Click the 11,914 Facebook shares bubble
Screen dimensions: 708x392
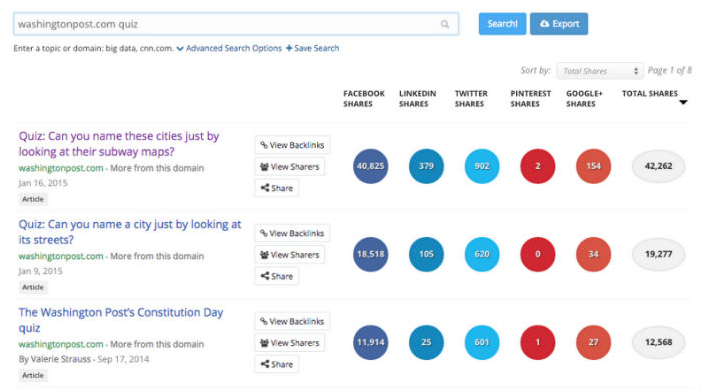[x=370, y=342]
